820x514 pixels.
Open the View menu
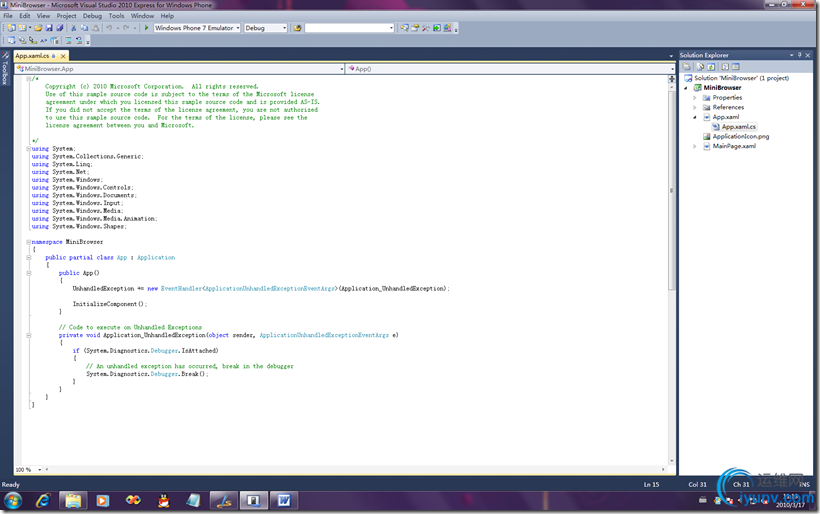coord(43,16)
